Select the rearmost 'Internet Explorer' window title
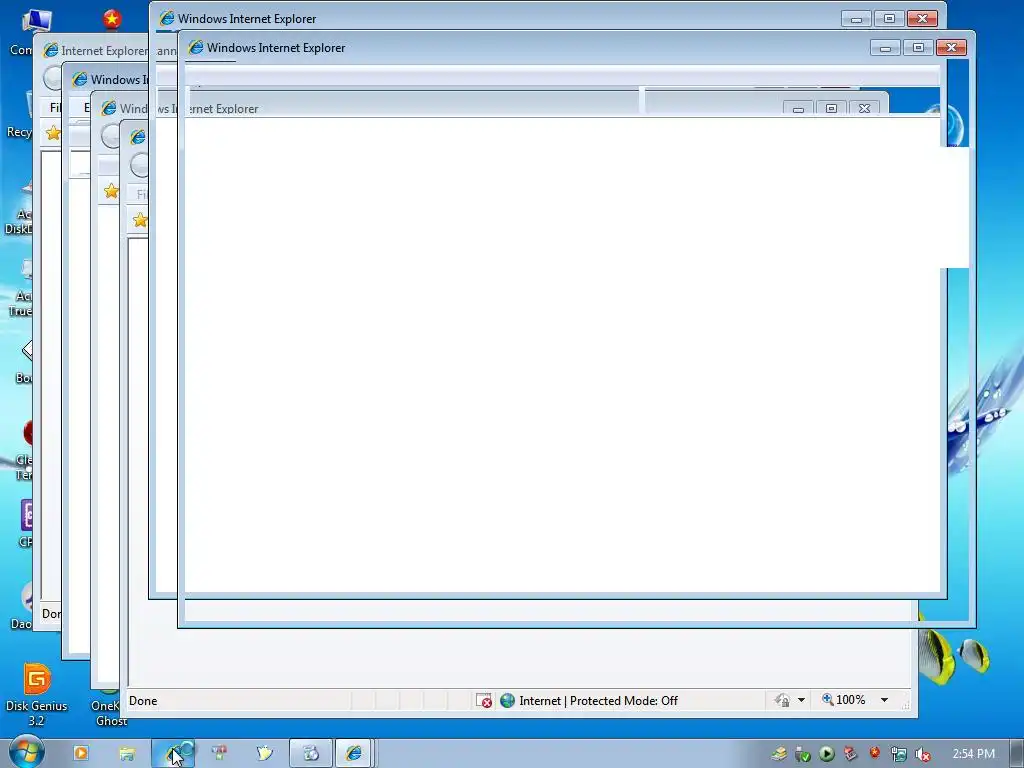This screenshot has width=1024, height=768. click(x=104, y=50)
